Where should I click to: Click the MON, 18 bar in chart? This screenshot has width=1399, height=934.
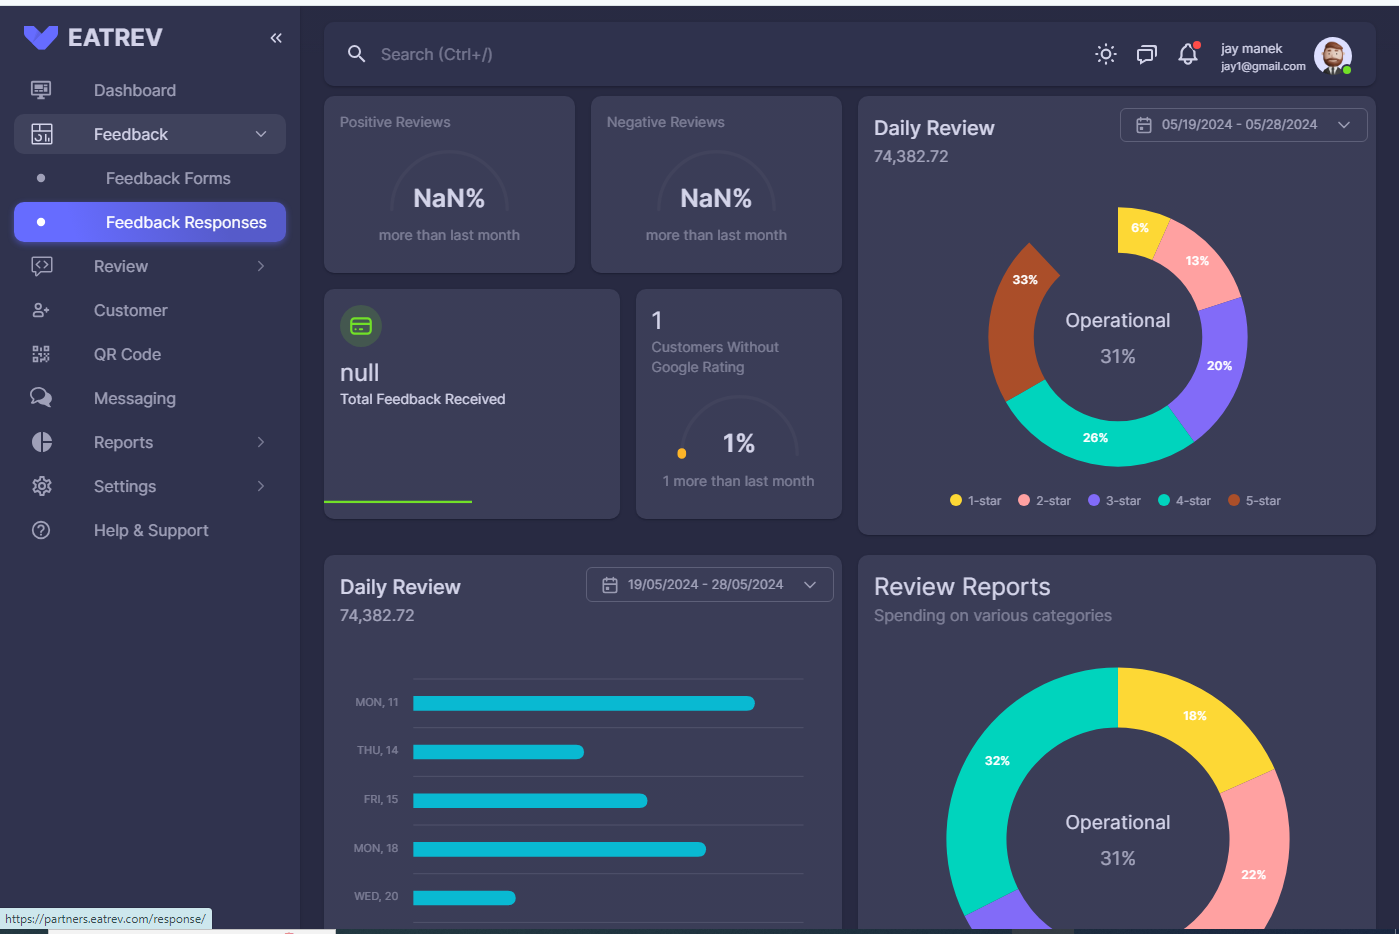click(x=559, y=849)
